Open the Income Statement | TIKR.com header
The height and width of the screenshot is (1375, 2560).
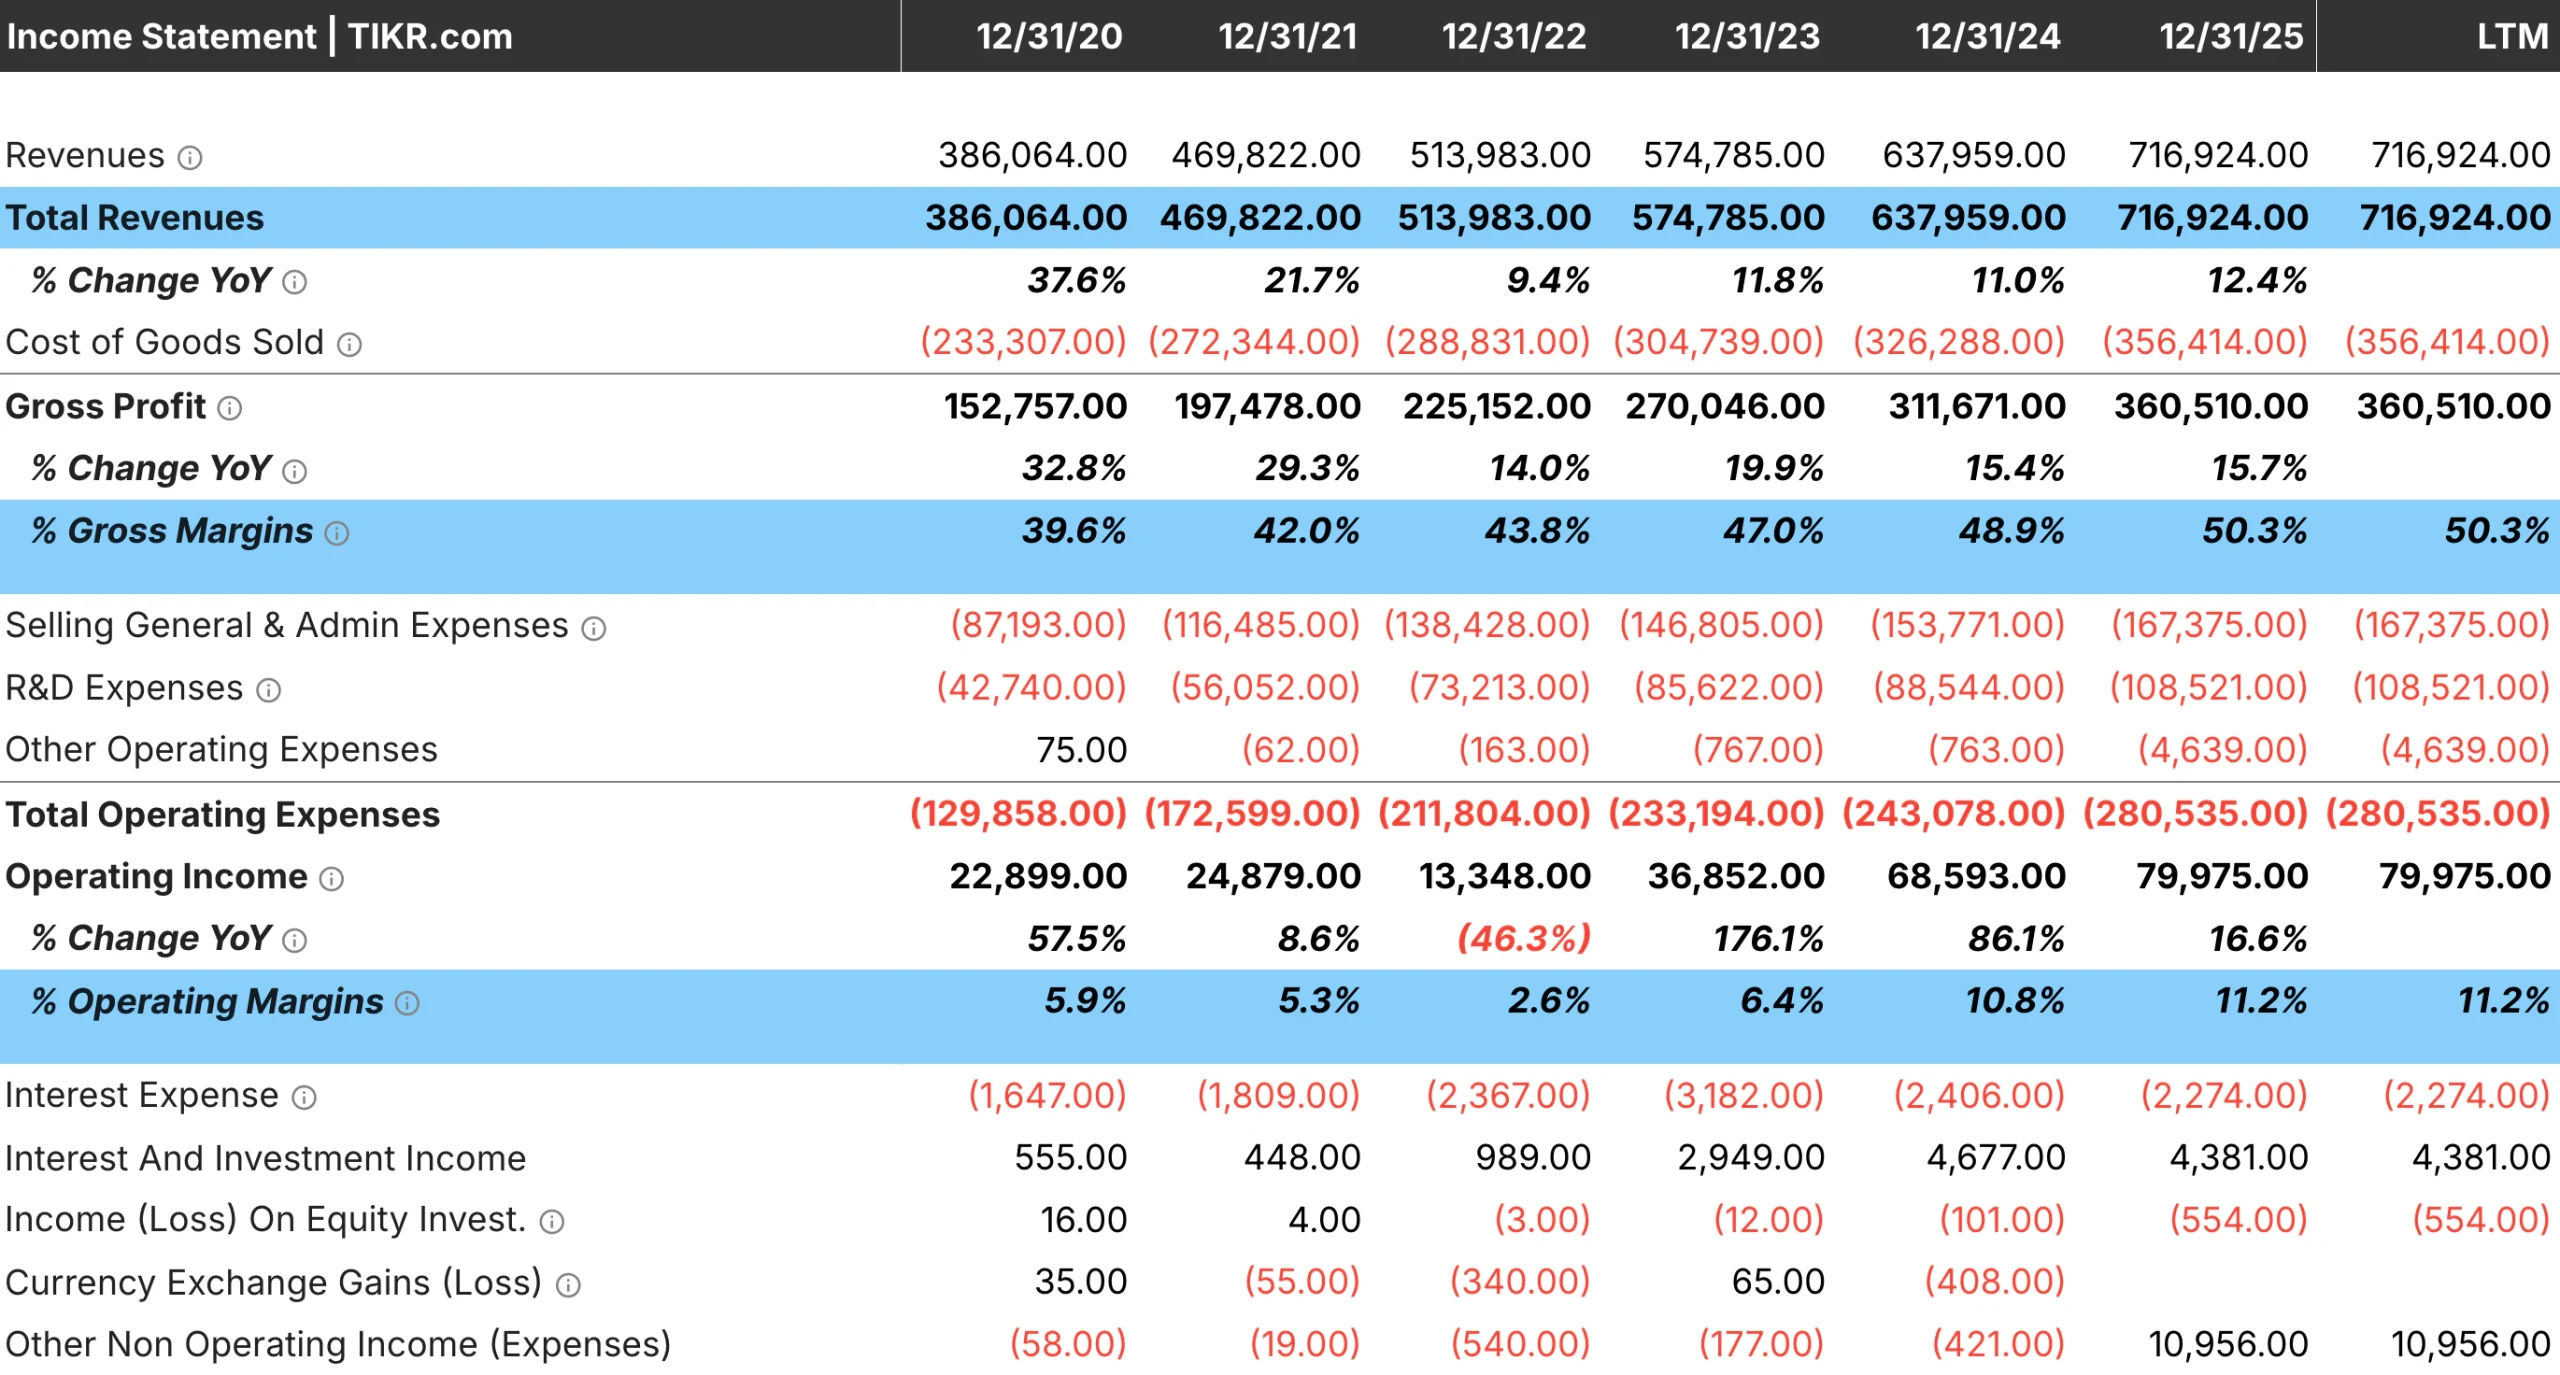click(260, 36)
